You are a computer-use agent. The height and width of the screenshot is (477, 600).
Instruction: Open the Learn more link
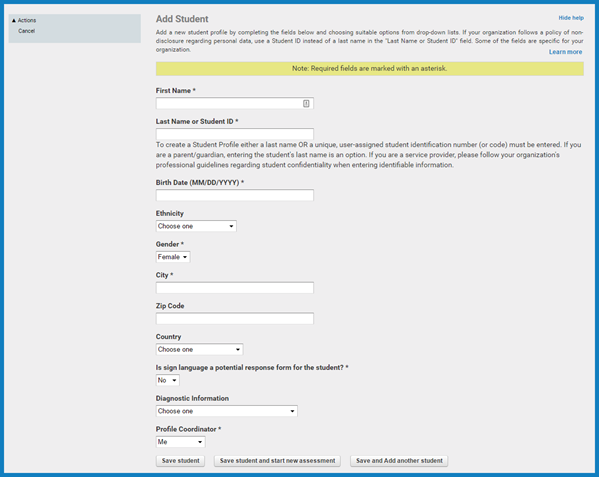pyautogui.click(x=565, y=51)
